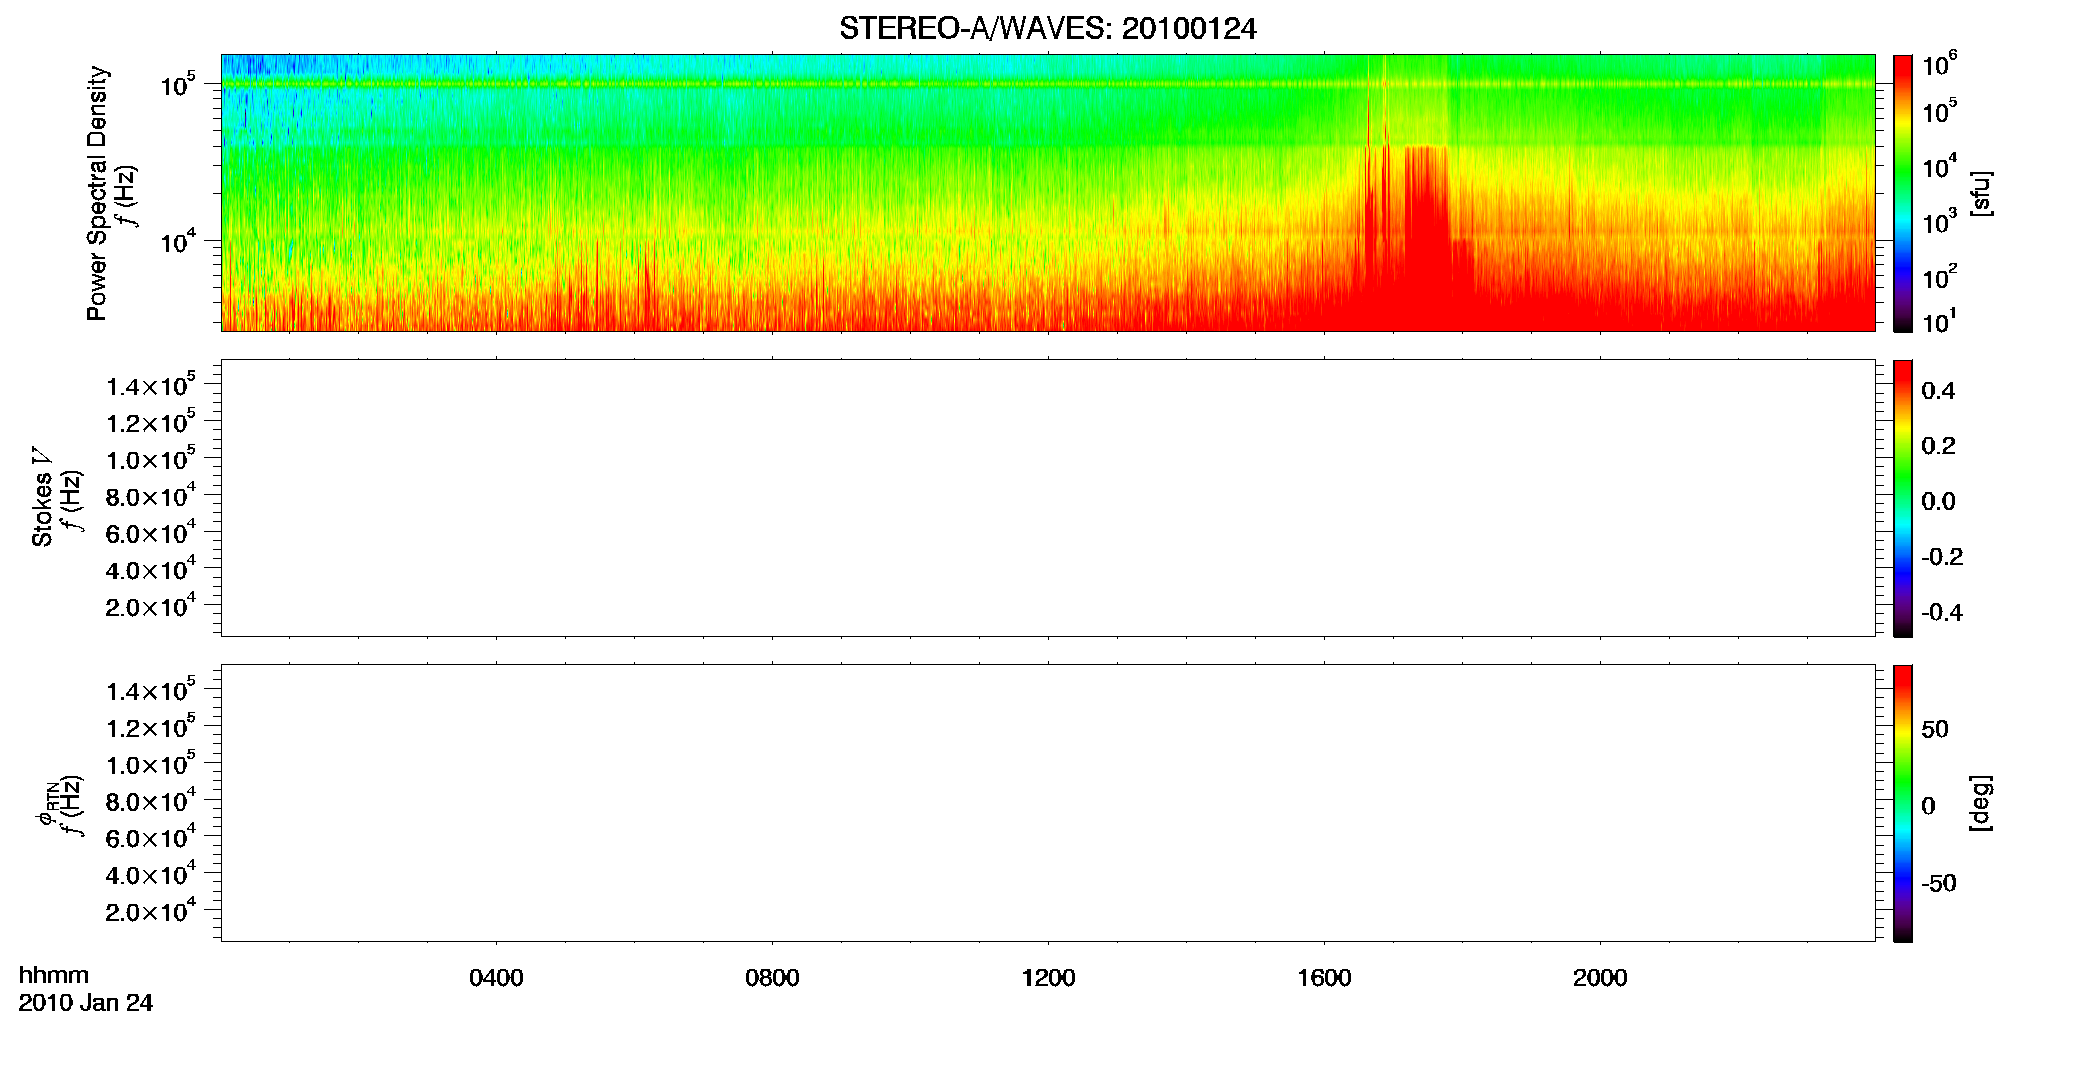Click the 2000 time tick label

(x=1600, y=978)
